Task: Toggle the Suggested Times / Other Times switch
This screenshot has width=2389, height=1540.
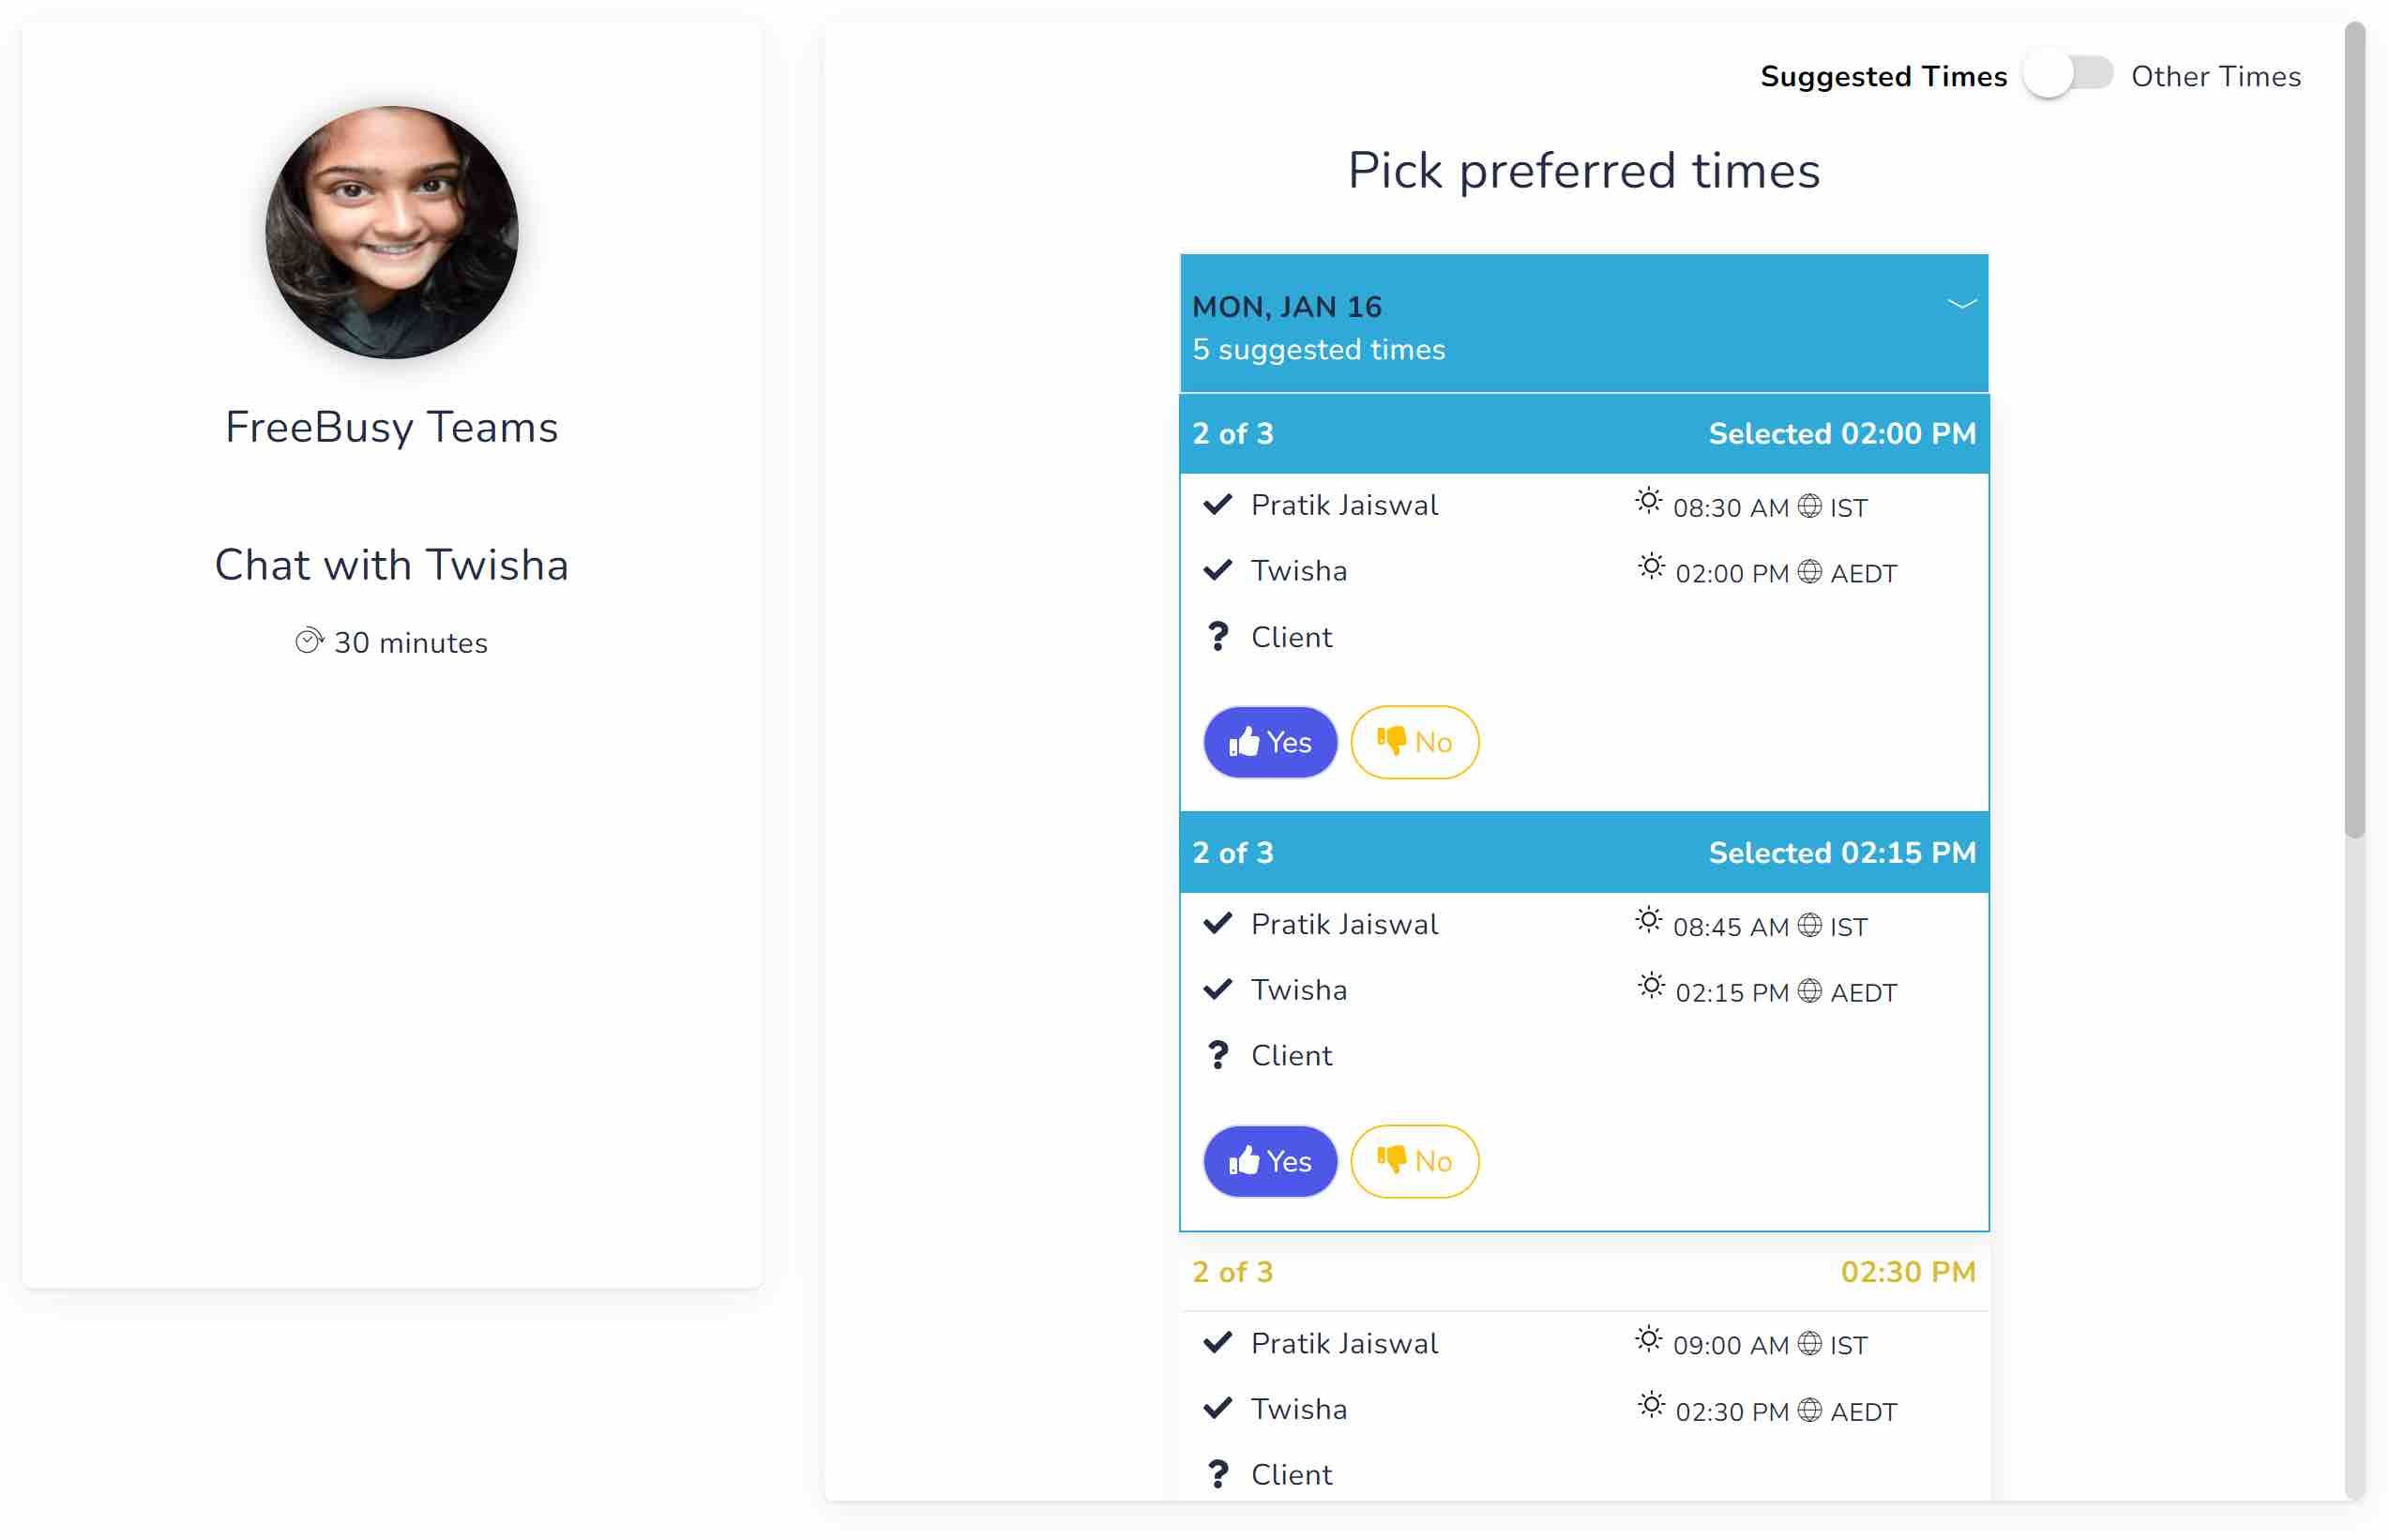Action: point(2066,76)
